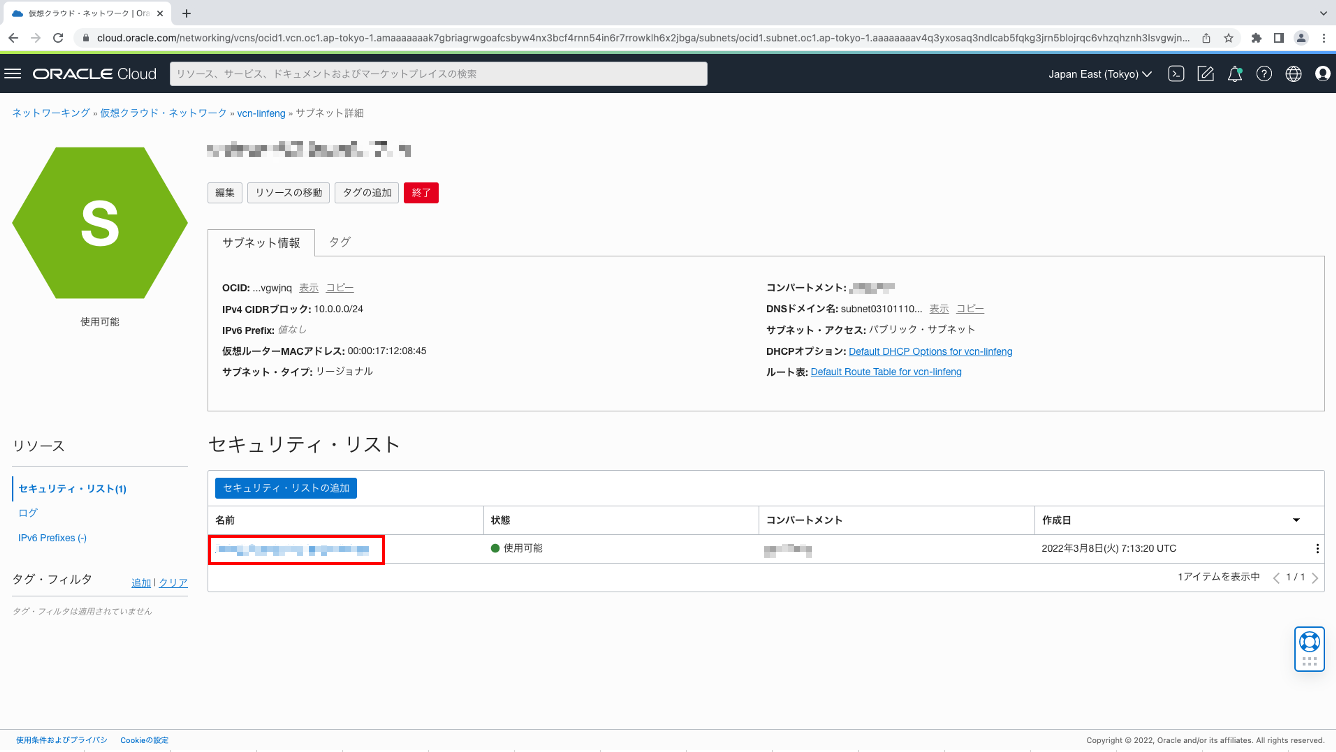Open the main navigation hamburger menu
This screenshot has width=1336, height=752.
click(x=13, y=72)
